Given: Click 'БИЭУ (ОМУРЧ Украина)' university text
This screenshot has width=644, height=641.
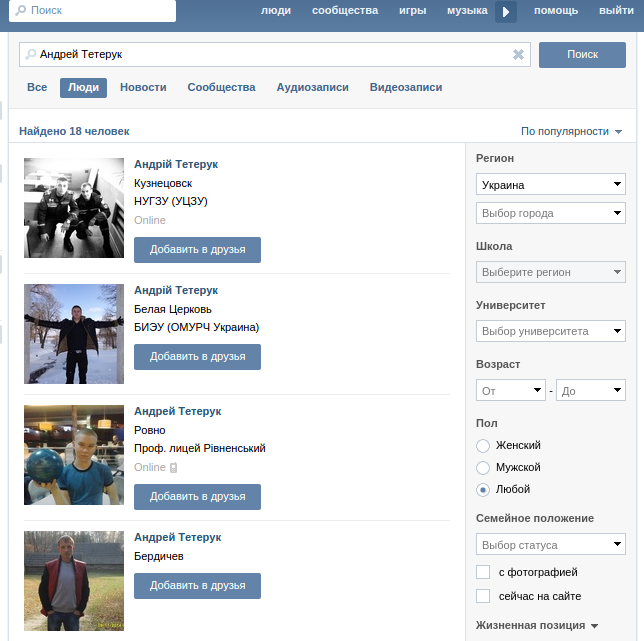Looking at the screenshot, I should point(196,327).
